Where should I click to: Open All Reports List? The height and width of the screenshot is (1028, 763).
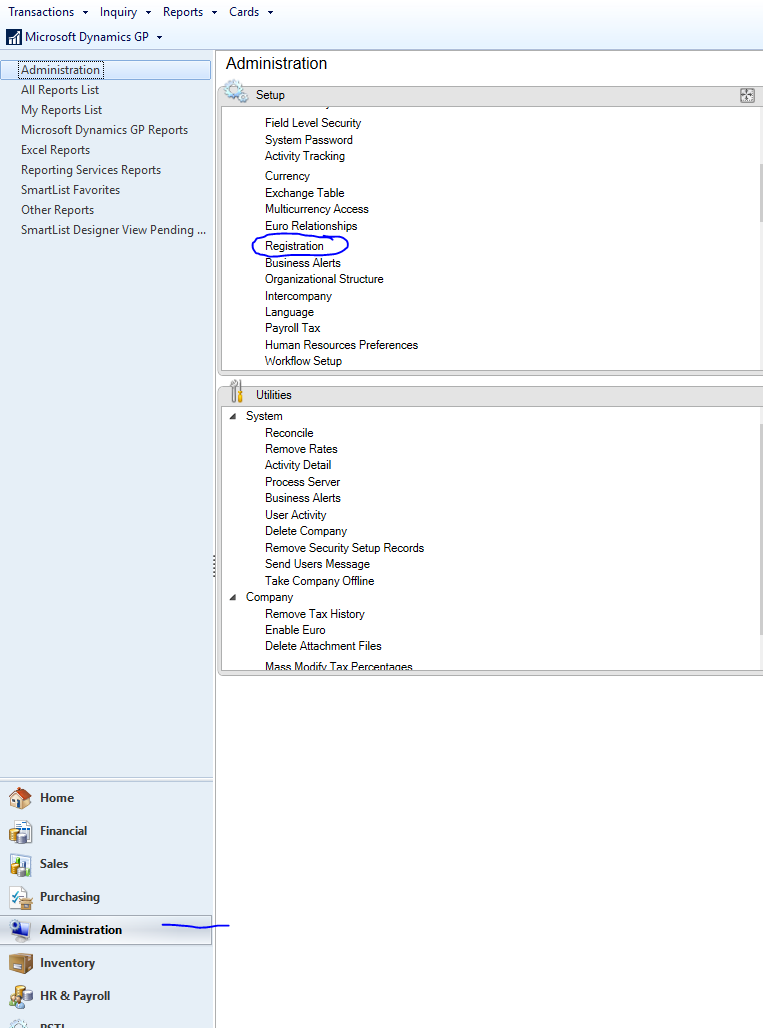pyautogui.click(x=60, y=90)
